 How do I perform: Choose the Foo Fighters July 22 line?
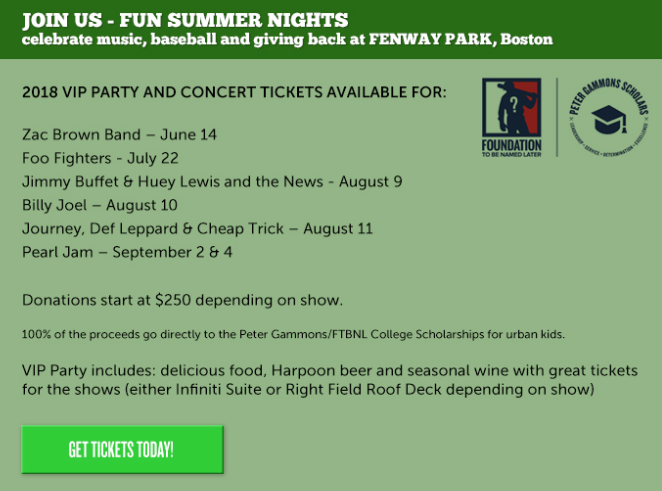pos(100,158)
